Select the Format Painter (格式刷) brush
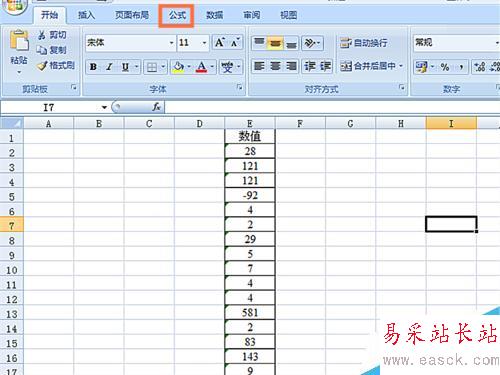 pos(42,66)
